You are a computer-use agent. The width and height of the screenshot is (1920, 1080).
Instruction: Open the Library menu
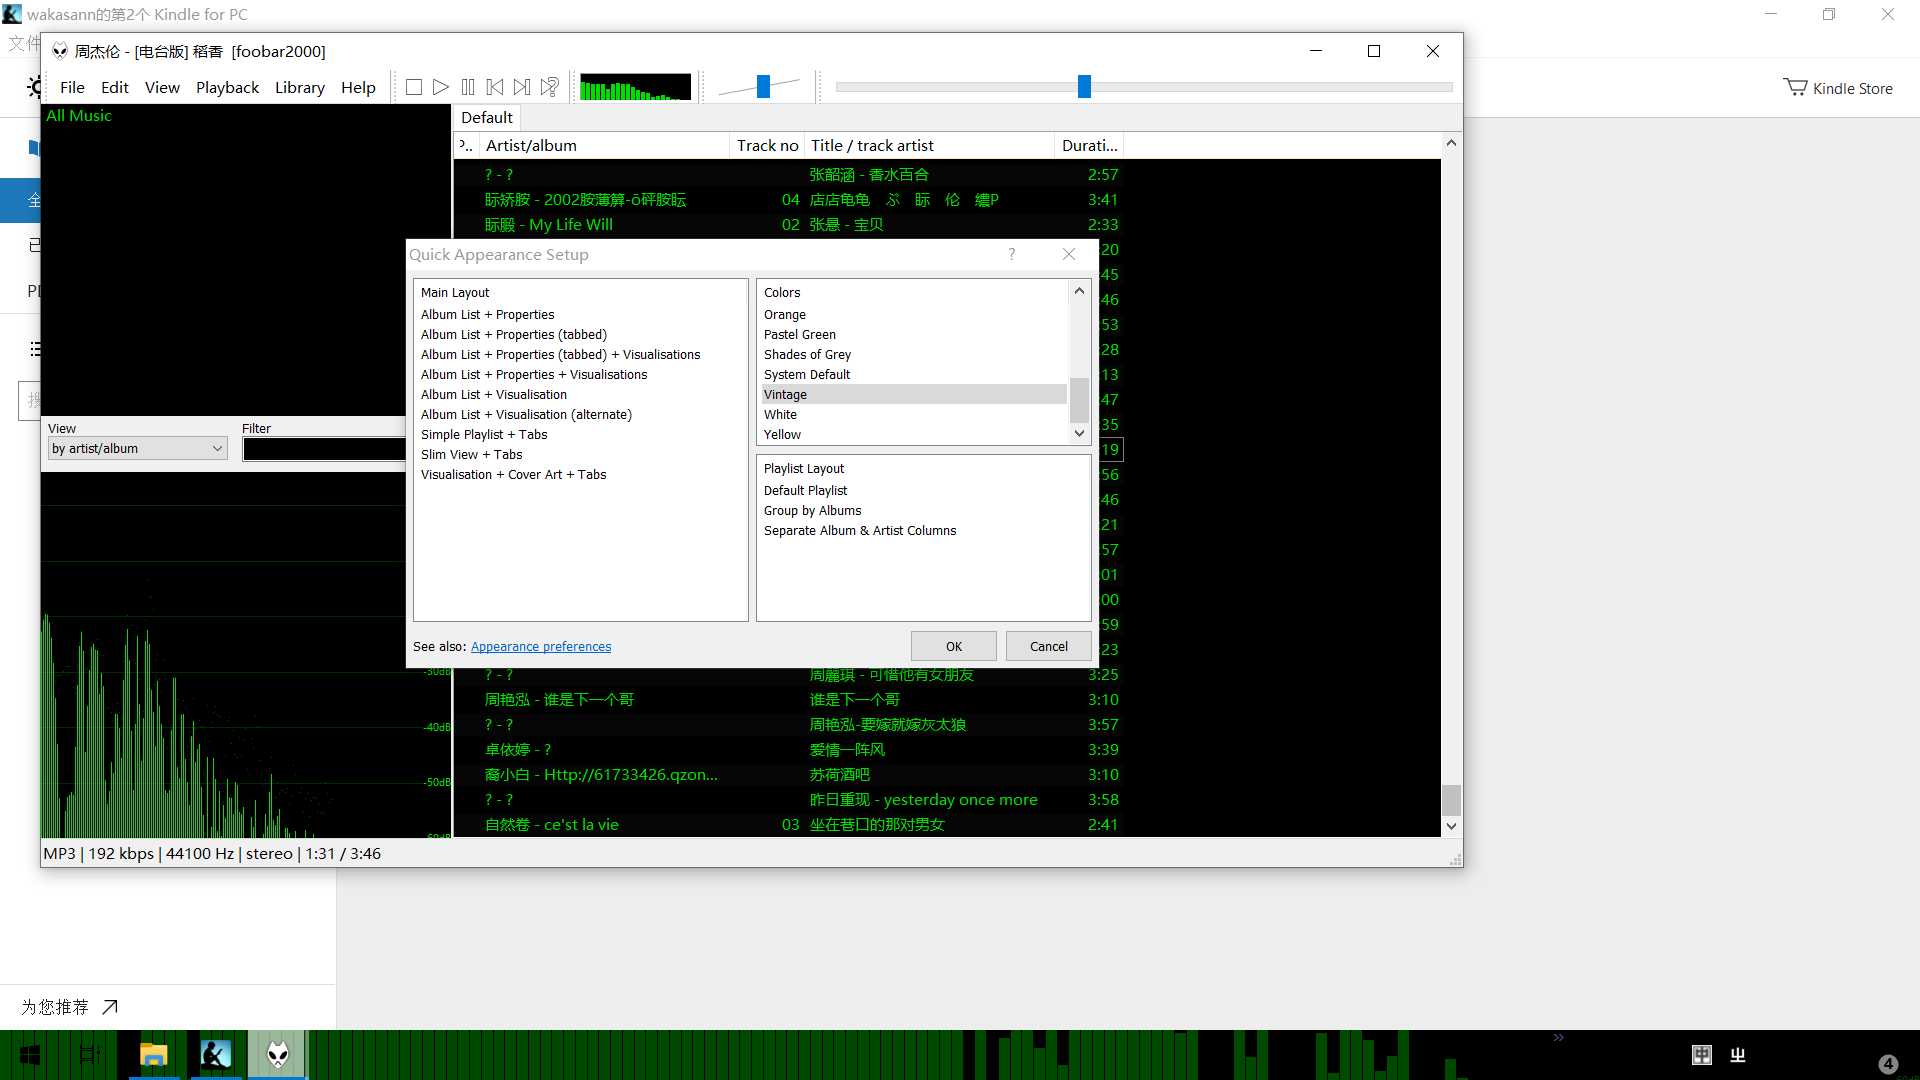(x=299, y=87)
